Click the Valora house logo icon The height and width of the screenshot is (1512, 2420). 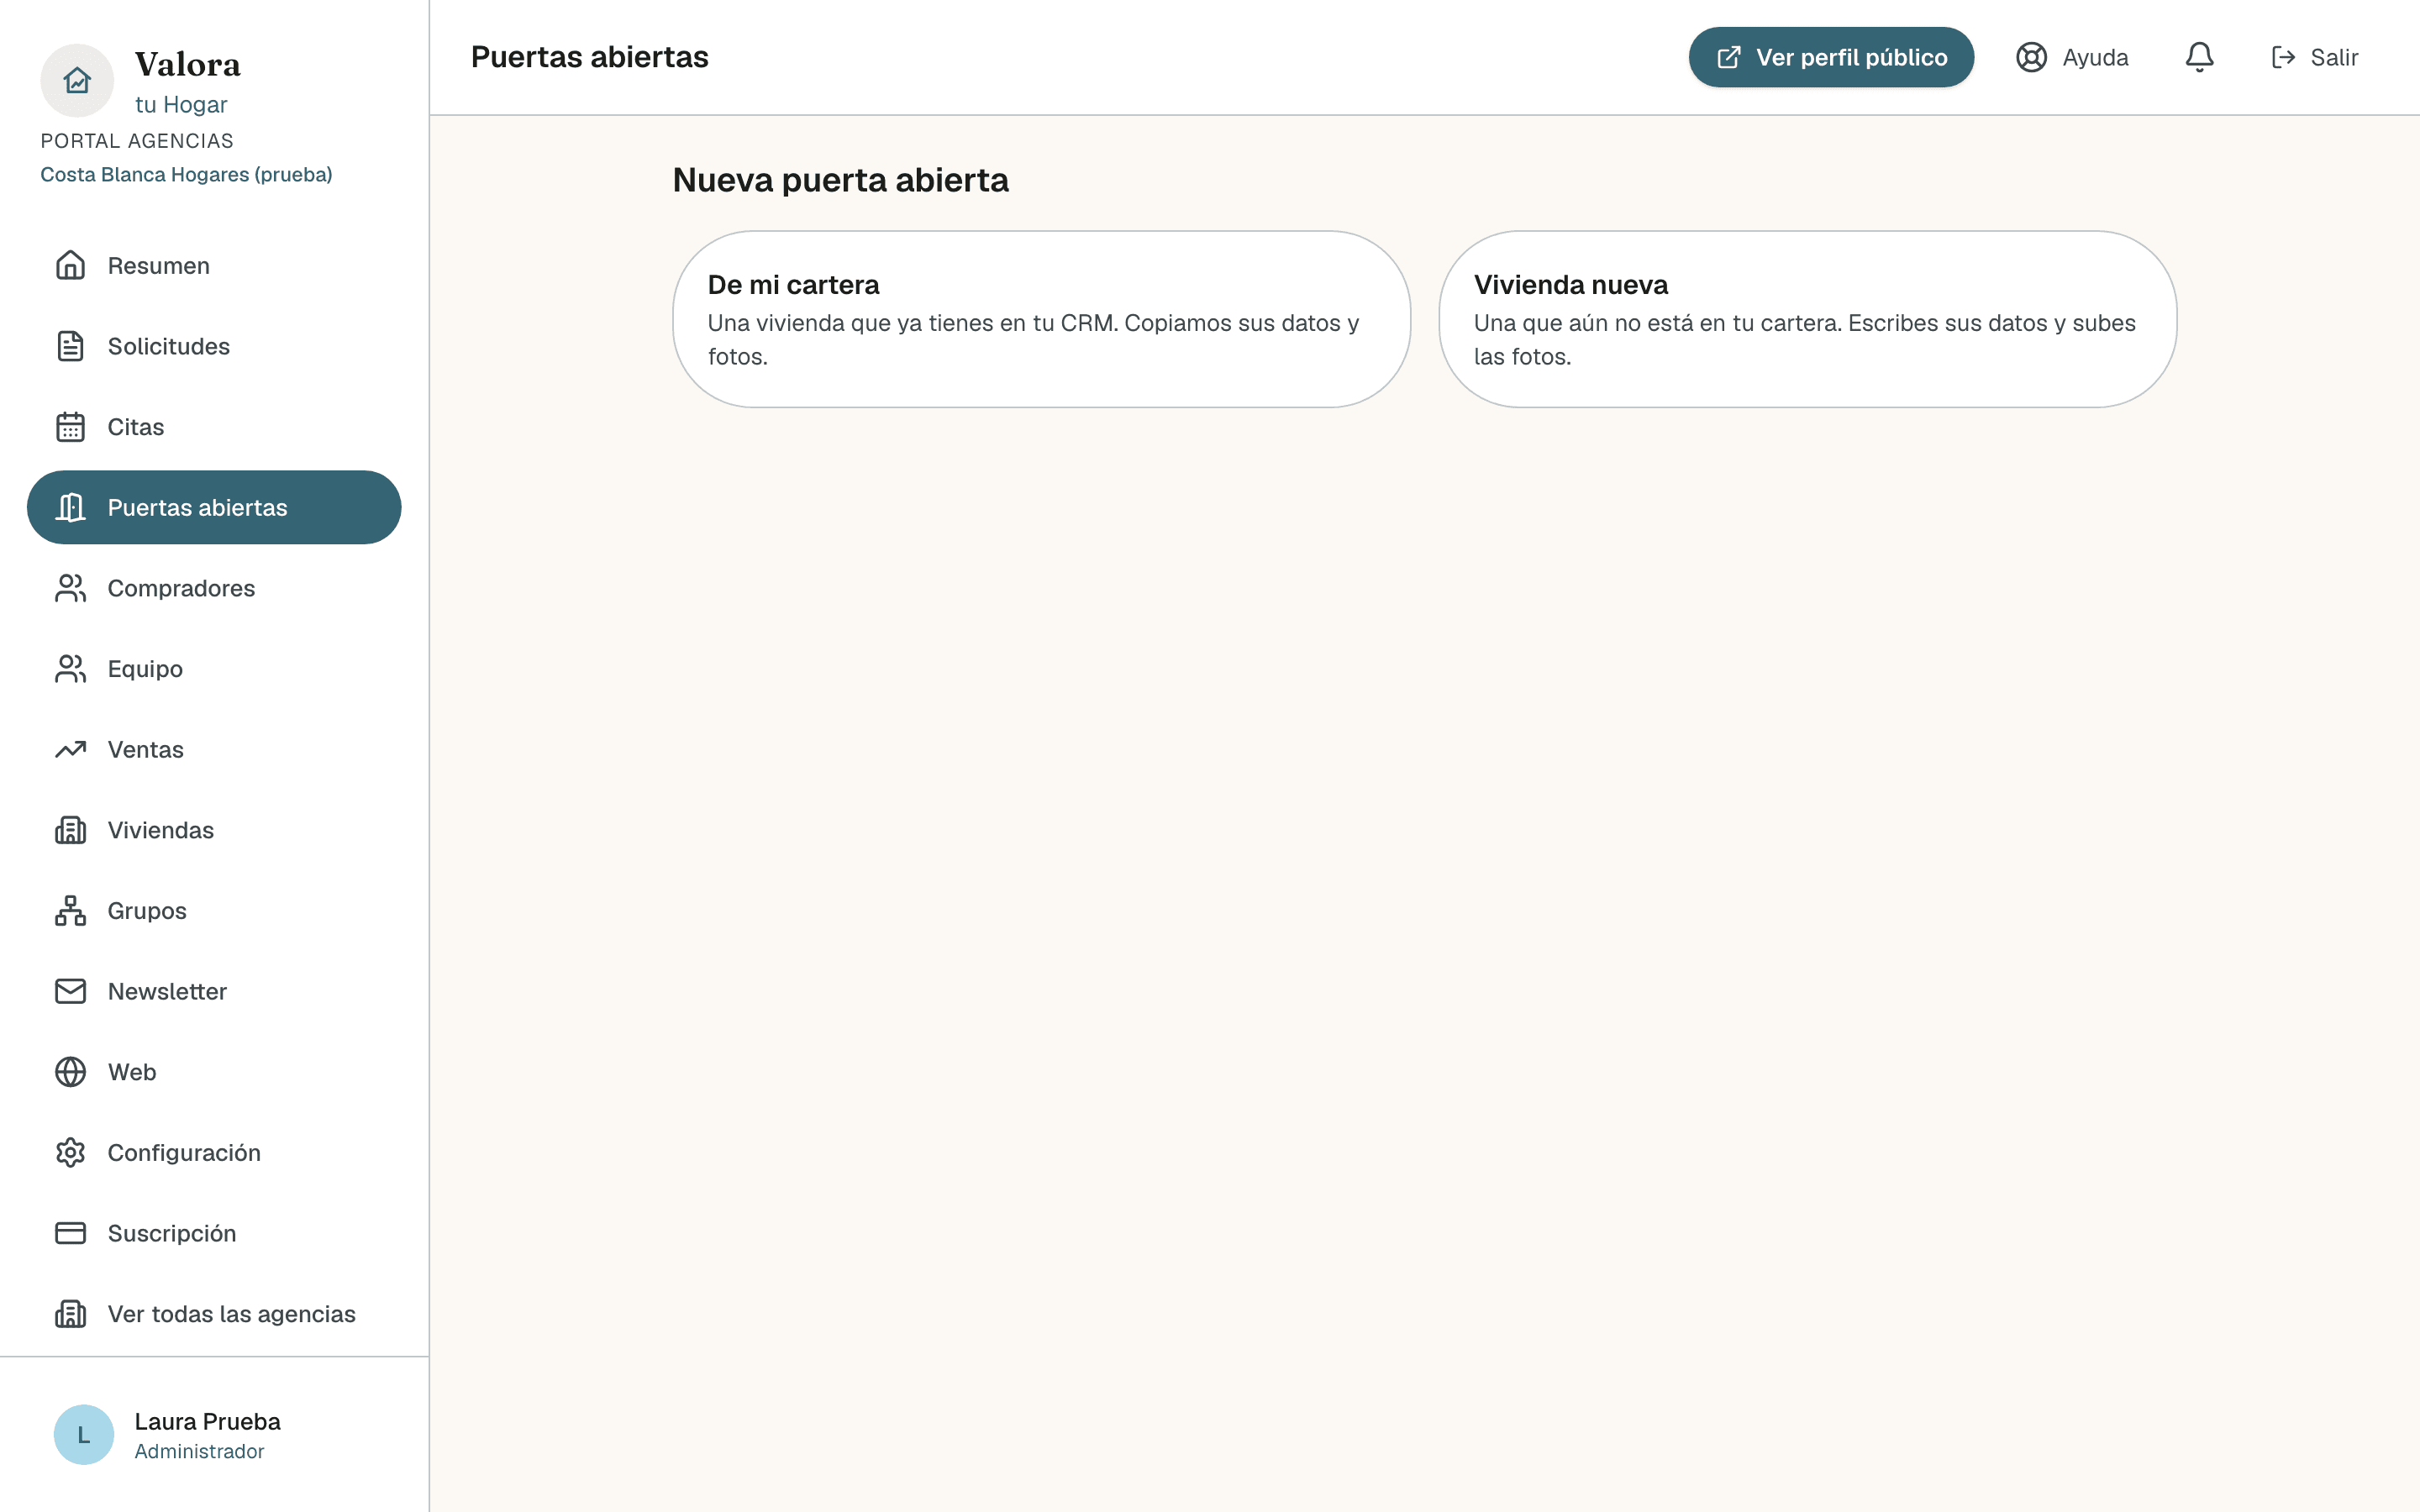[77, 80]
